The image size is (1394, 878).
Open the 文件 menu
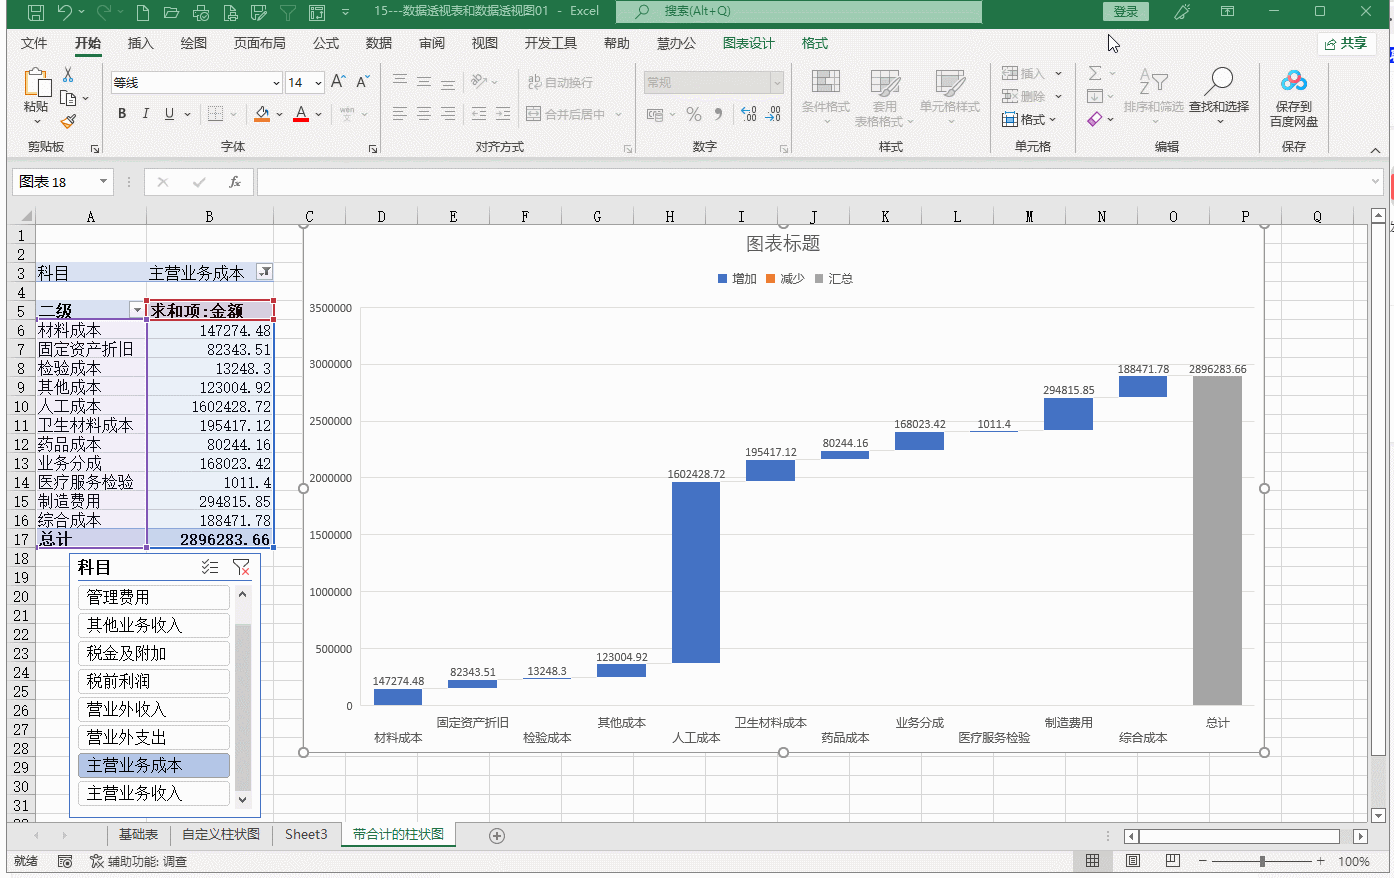tap(34, 43)
